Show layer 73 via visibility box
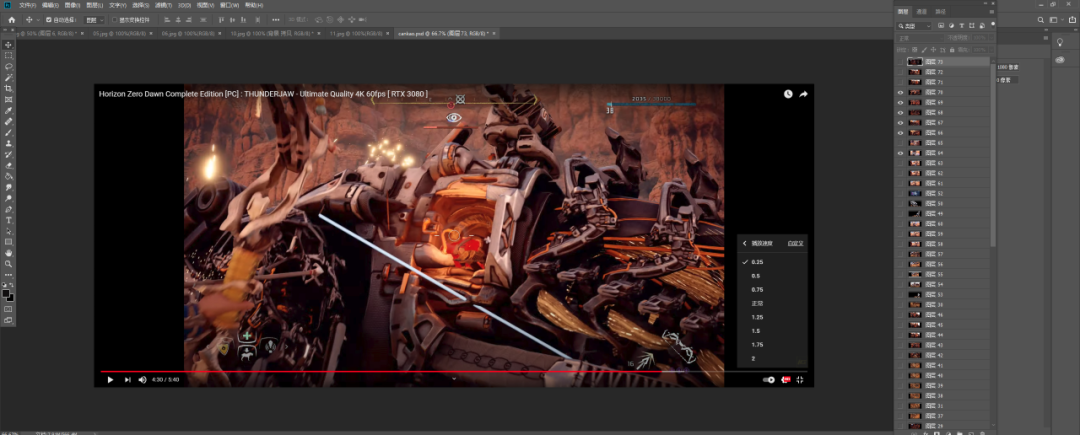Screen dimensions: 1080x435 click(x=900, y=61)
